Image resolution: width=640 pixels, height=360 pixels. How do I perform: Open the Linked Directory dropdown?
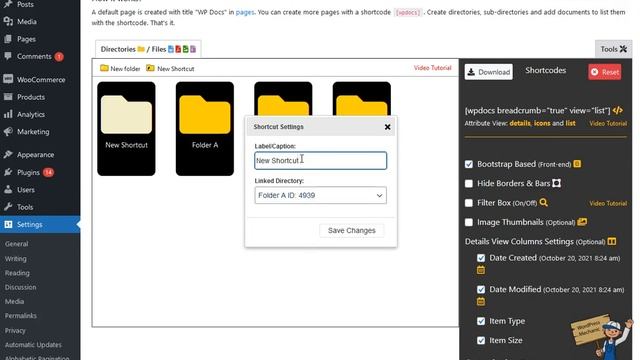(320, 195)
